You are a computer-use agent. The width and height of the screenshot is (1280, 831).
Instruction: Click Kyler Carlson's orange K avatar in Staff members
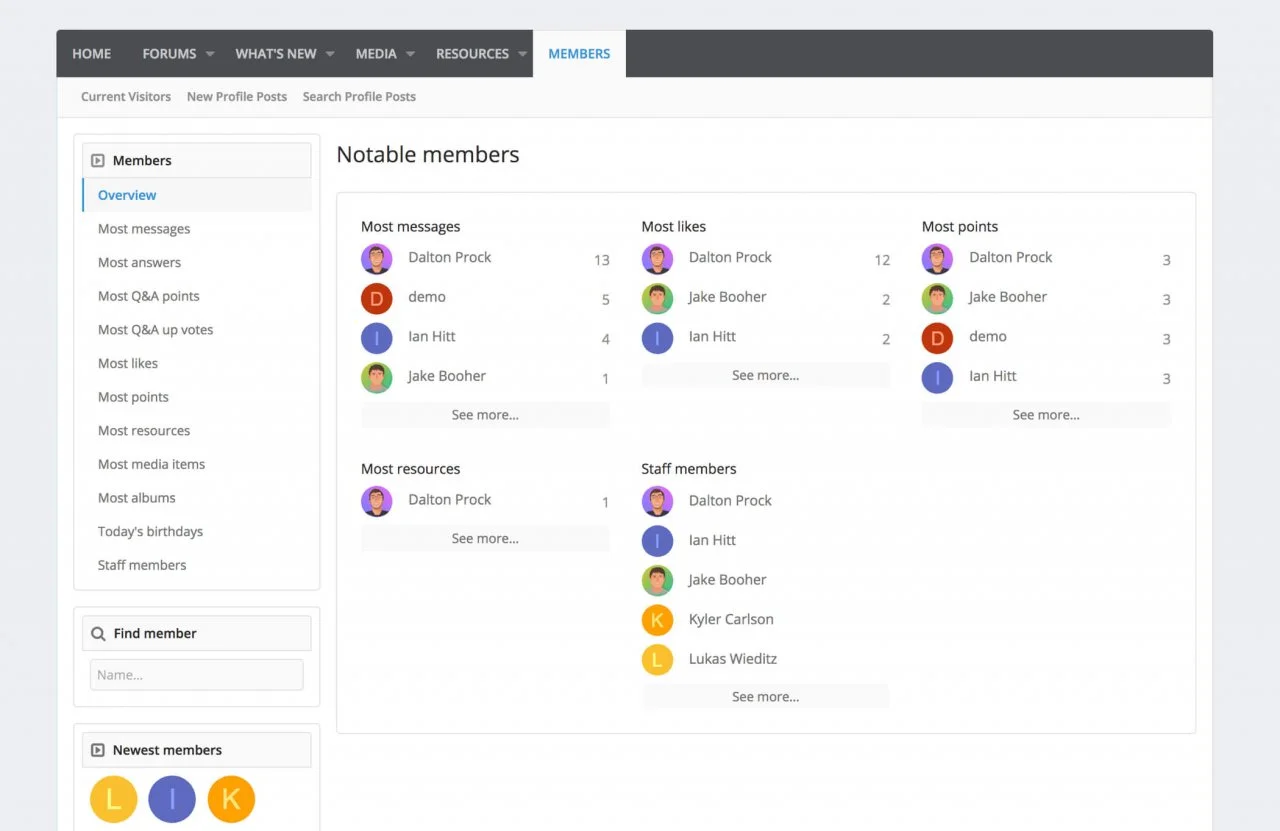[x=657, y=620]
